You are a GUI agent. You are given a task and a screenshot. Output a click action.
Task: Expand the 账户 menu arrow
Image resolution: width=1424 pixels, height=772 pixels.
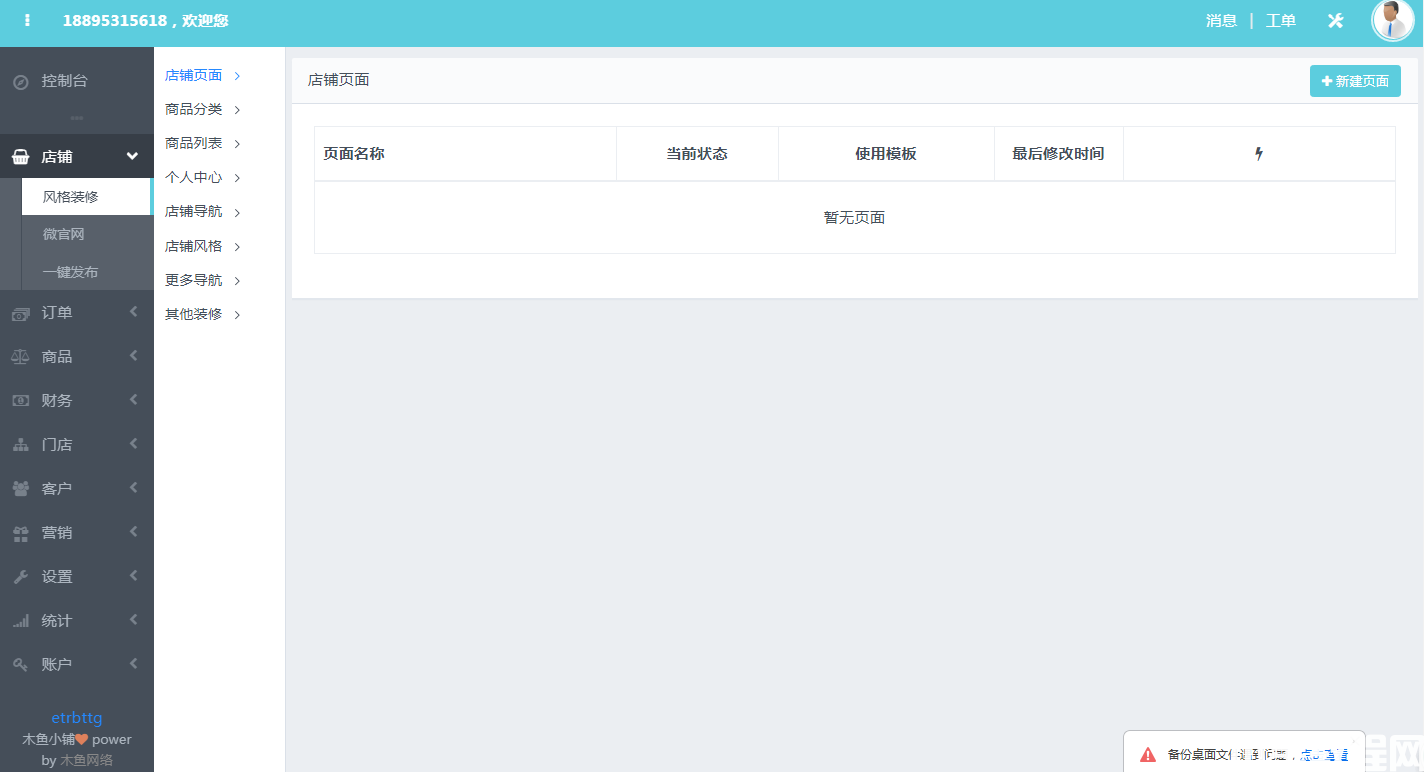point(133,664)
